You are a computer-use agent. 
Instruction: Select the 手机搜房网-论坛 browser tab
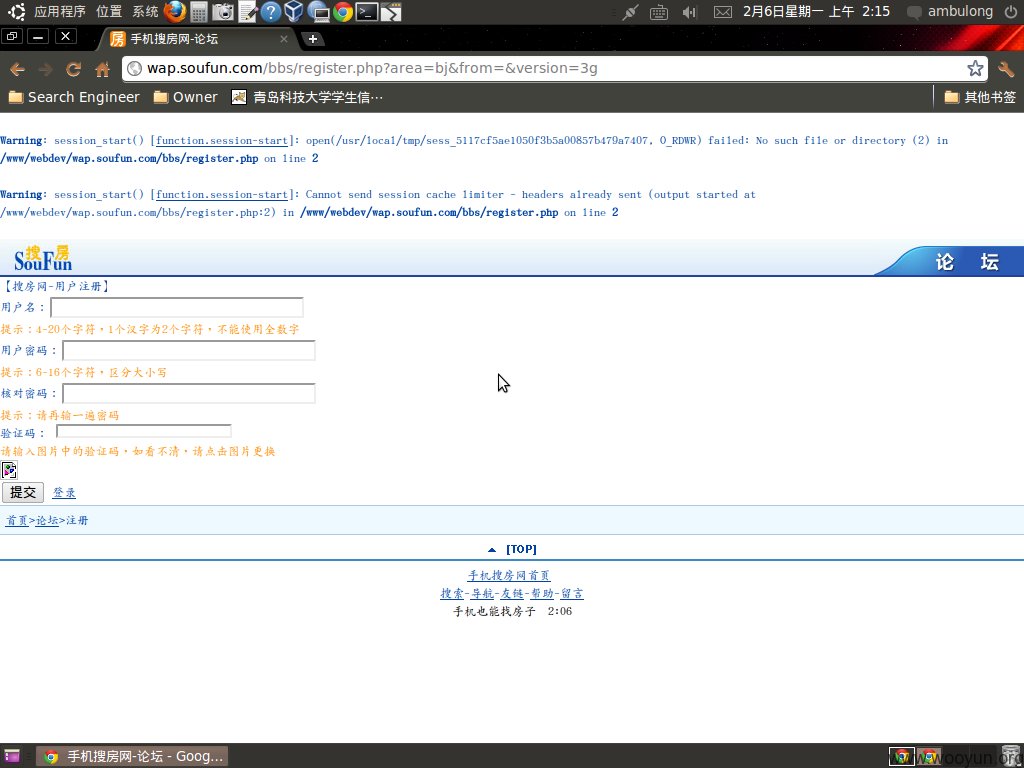[x=196, y=39]
